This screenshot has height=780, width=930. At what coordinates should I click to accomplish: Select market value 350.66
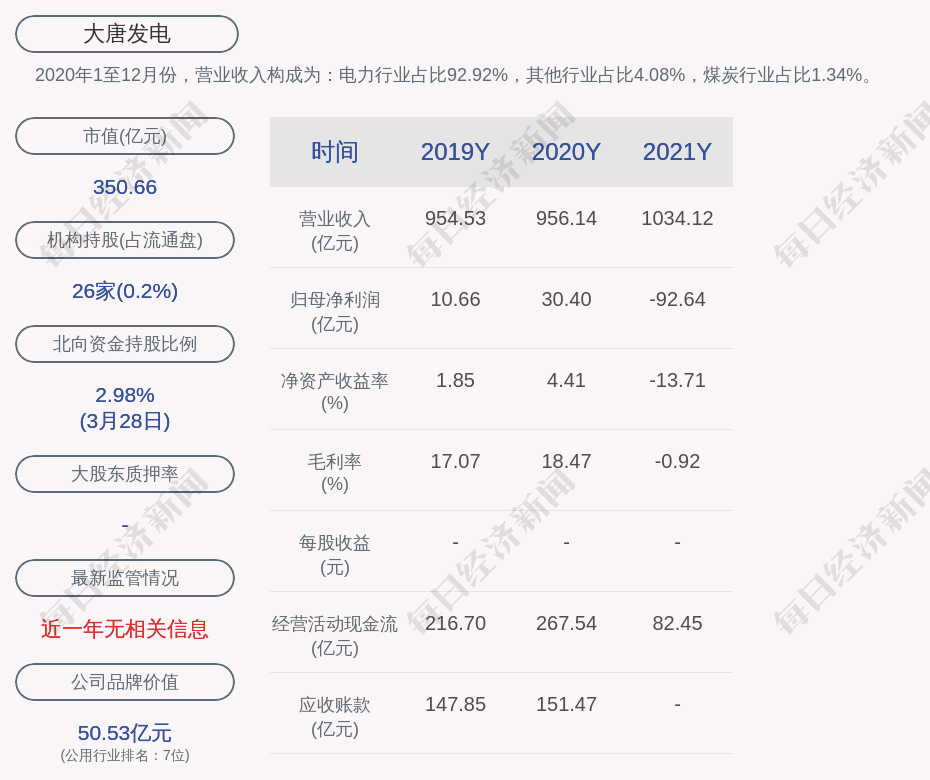125,187
